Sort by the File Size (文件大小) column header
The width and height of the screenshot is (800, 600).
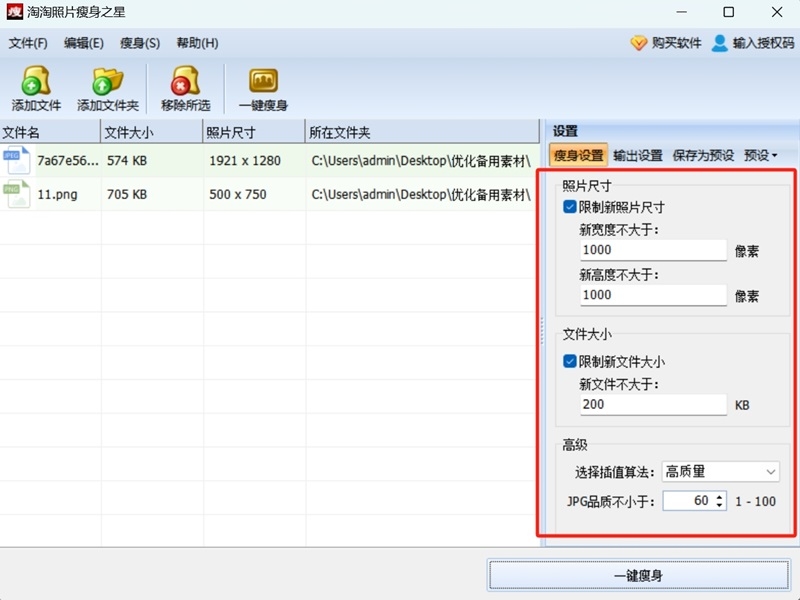click(x=152, y=133)
